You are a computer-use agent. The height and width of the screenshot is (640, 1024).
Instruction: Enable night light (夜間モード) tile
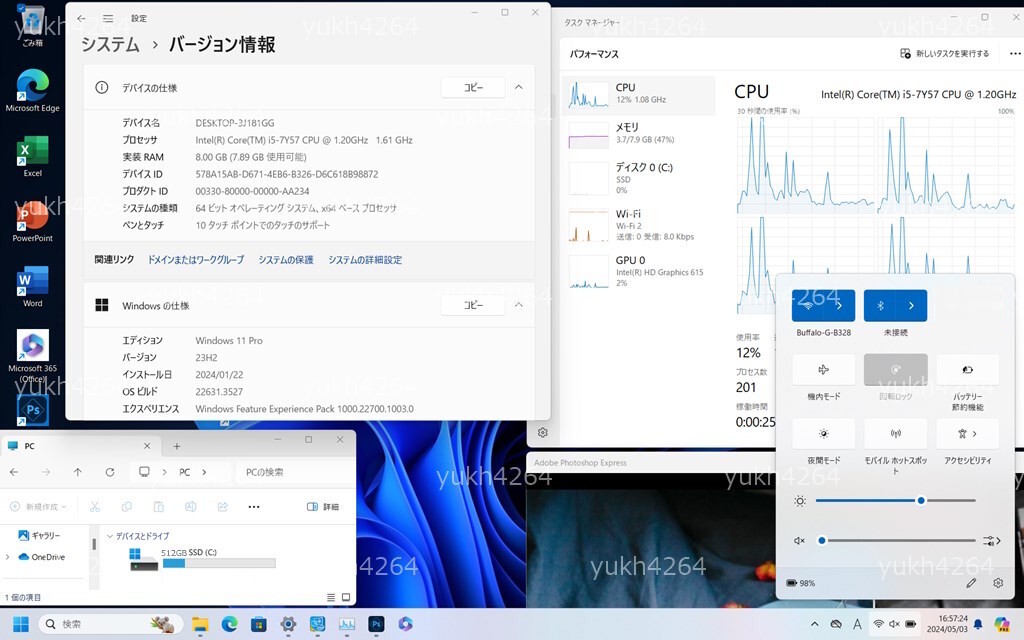(823, 434)
